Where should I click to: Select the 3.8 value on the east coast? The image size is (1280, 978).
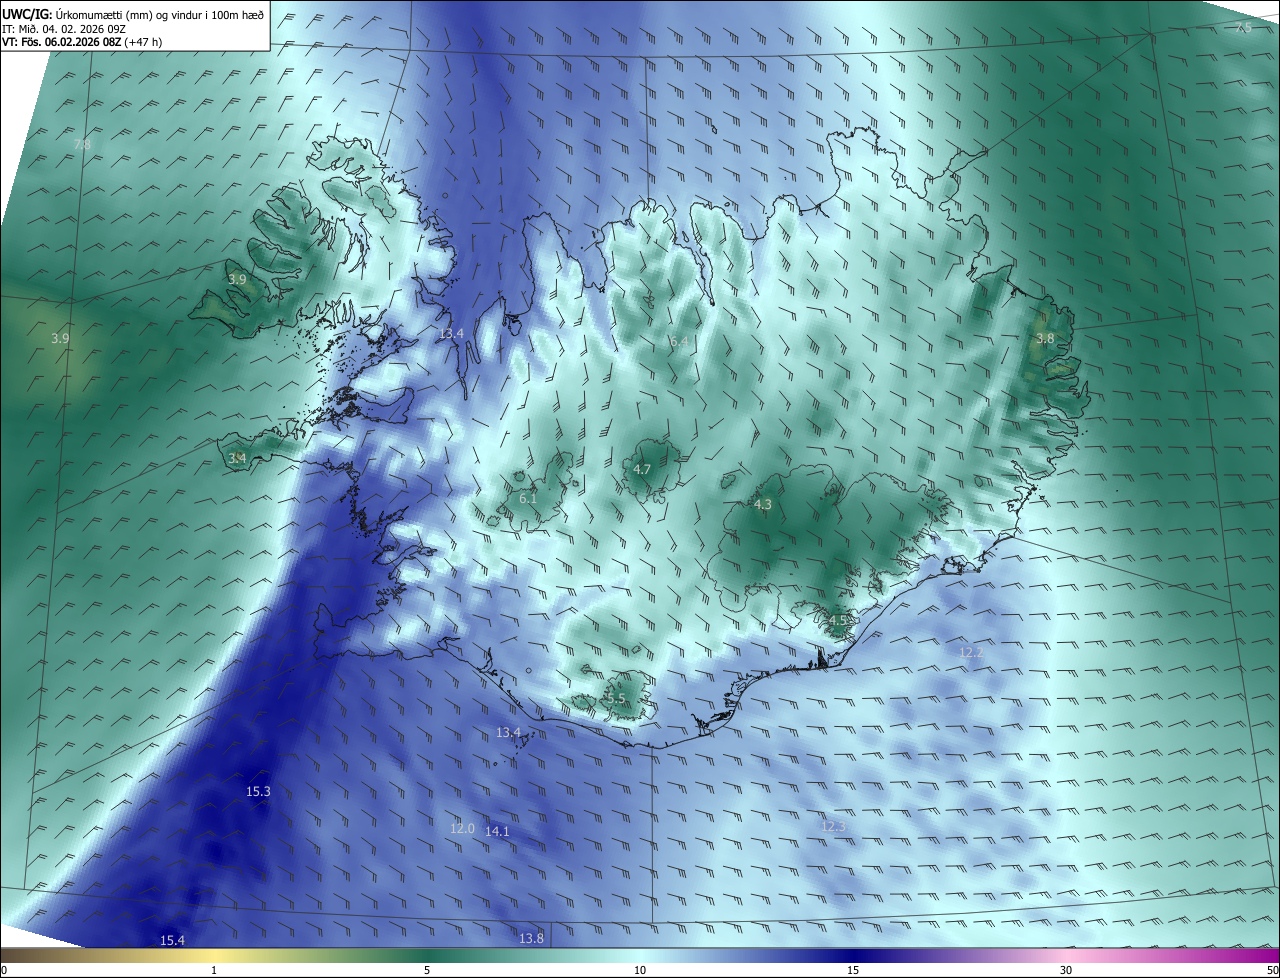(x=1045, y=339)
